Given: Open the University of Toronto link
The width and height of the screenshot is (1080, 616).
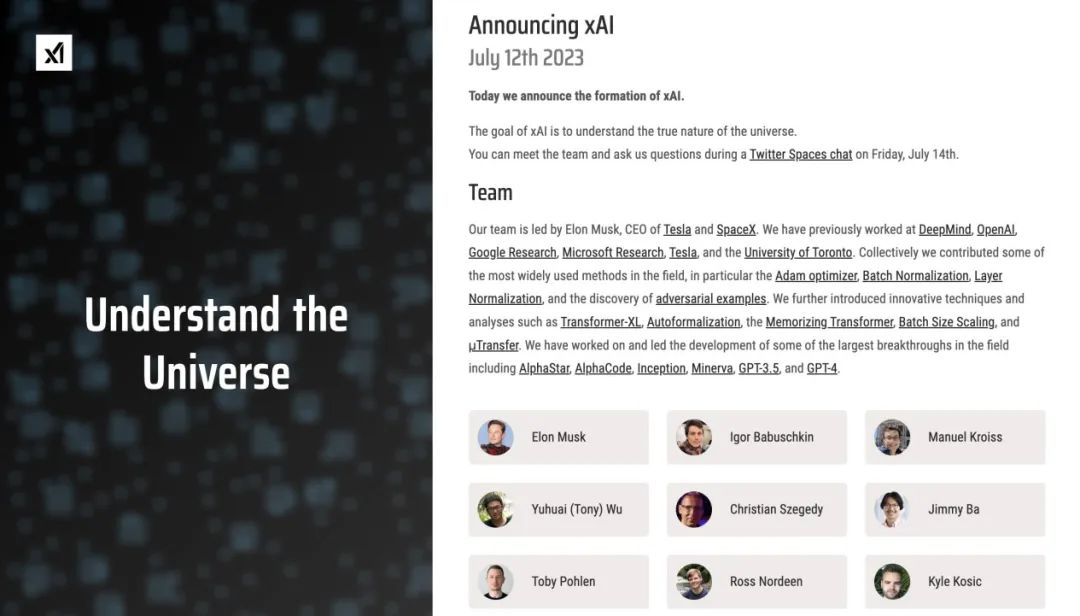Looking at the screenshot, I should (798, 252).
